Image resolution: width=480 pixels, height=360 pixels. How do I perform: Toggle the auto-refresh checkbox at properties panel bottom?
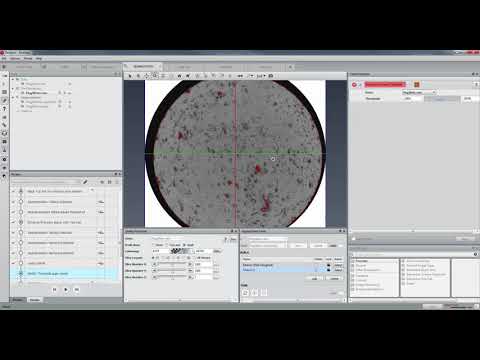point(354,239)
